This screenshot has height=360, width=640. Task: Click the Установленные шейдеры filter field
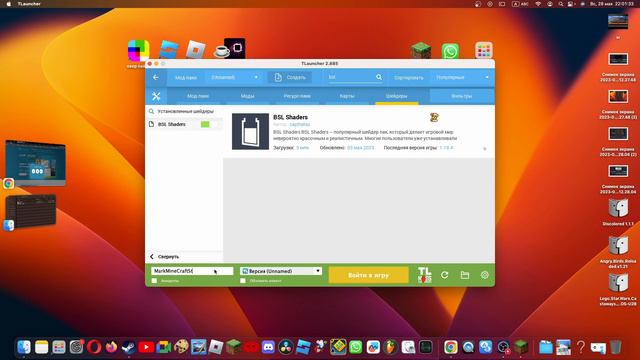click(186, 111)
